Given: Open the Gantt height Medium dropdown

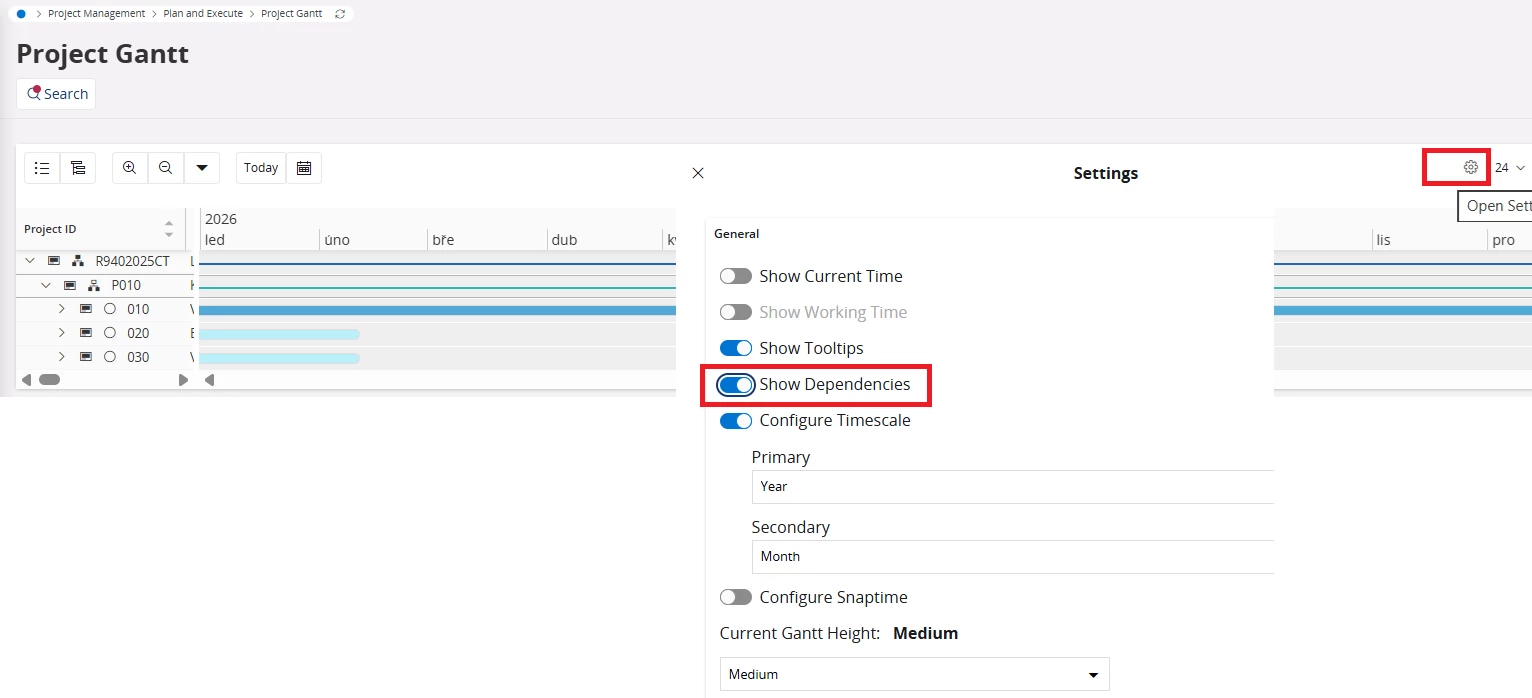Looking at the screenshot, I should pyautogui.click(x=914, y=674).
